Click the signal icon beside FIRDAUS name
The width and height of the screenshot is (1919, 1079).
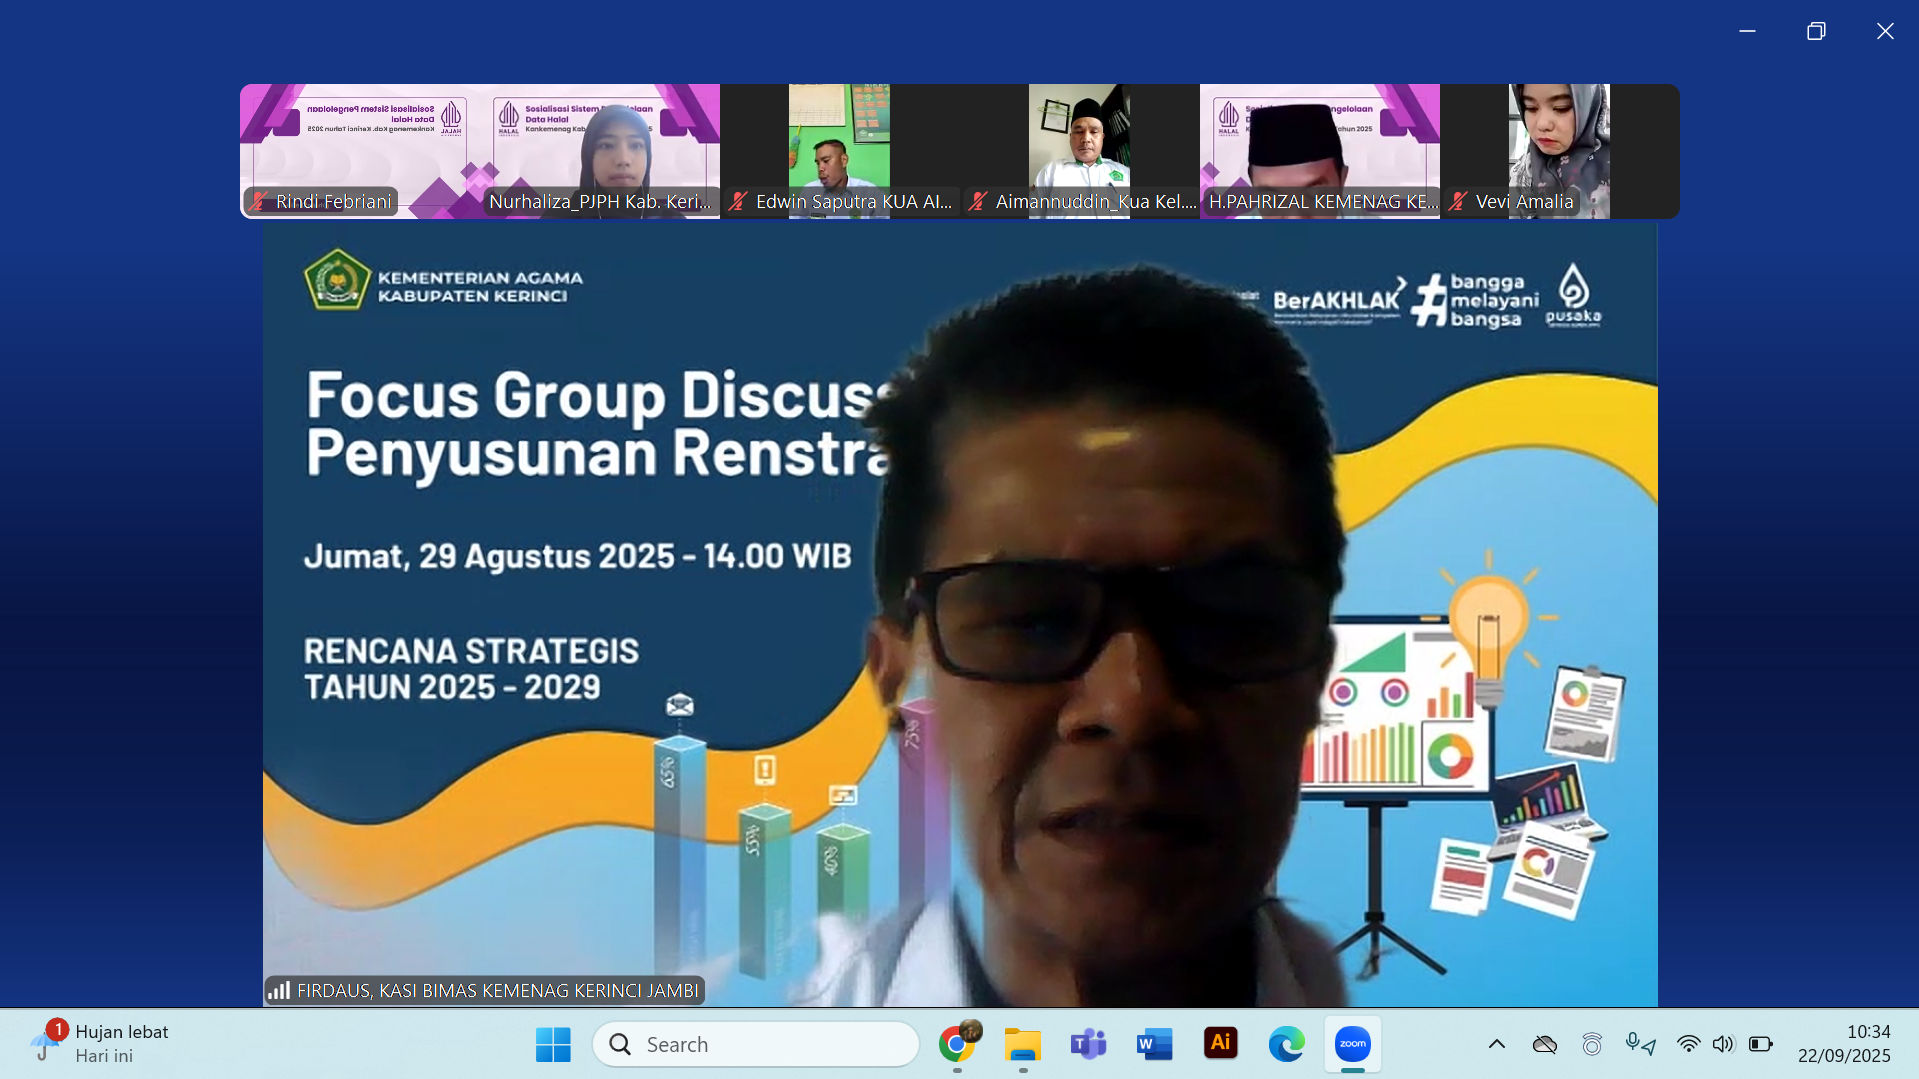pyautogui.click(x=279, y=990)
